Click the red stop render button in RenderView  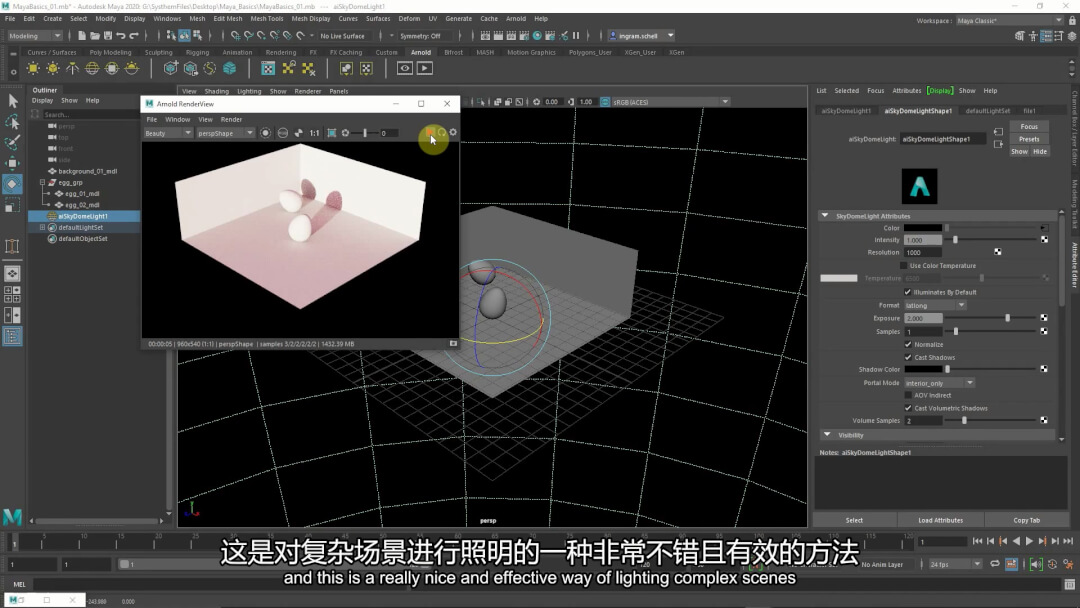(x=430, y=132)
